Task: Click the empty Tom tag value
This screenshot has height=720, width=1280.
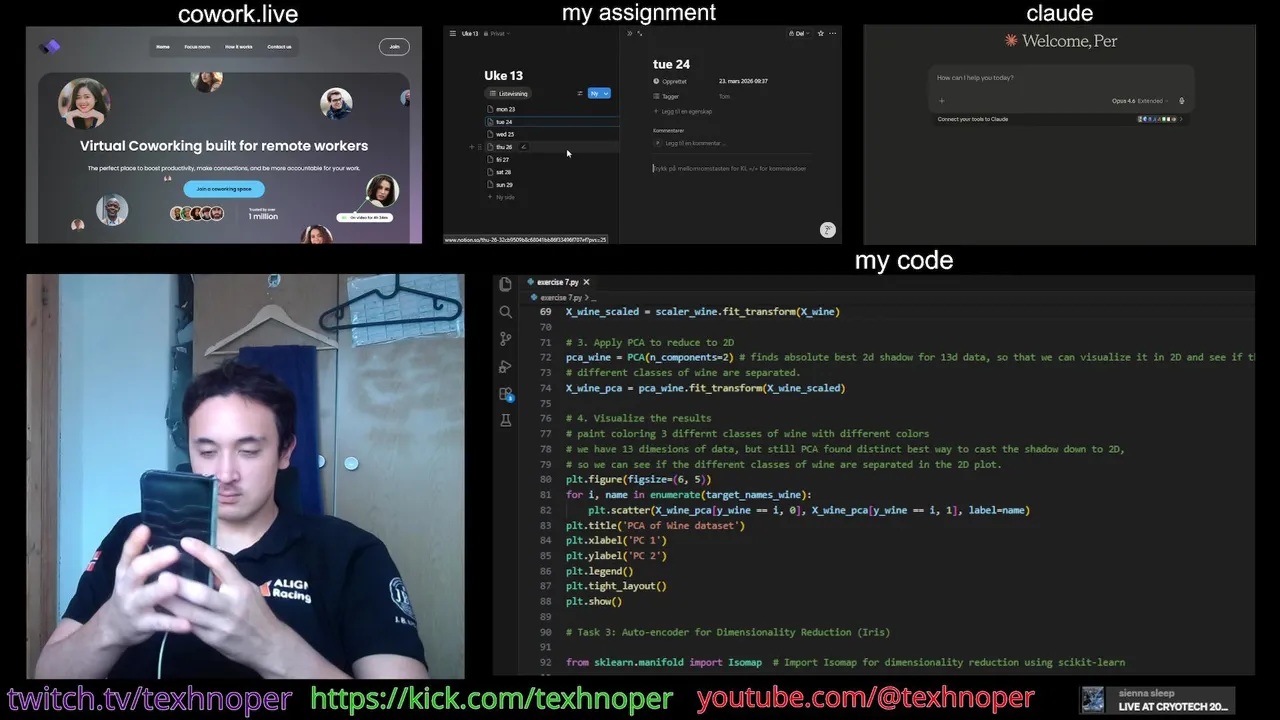Action: pyautogui.click(x=724, y=96)
